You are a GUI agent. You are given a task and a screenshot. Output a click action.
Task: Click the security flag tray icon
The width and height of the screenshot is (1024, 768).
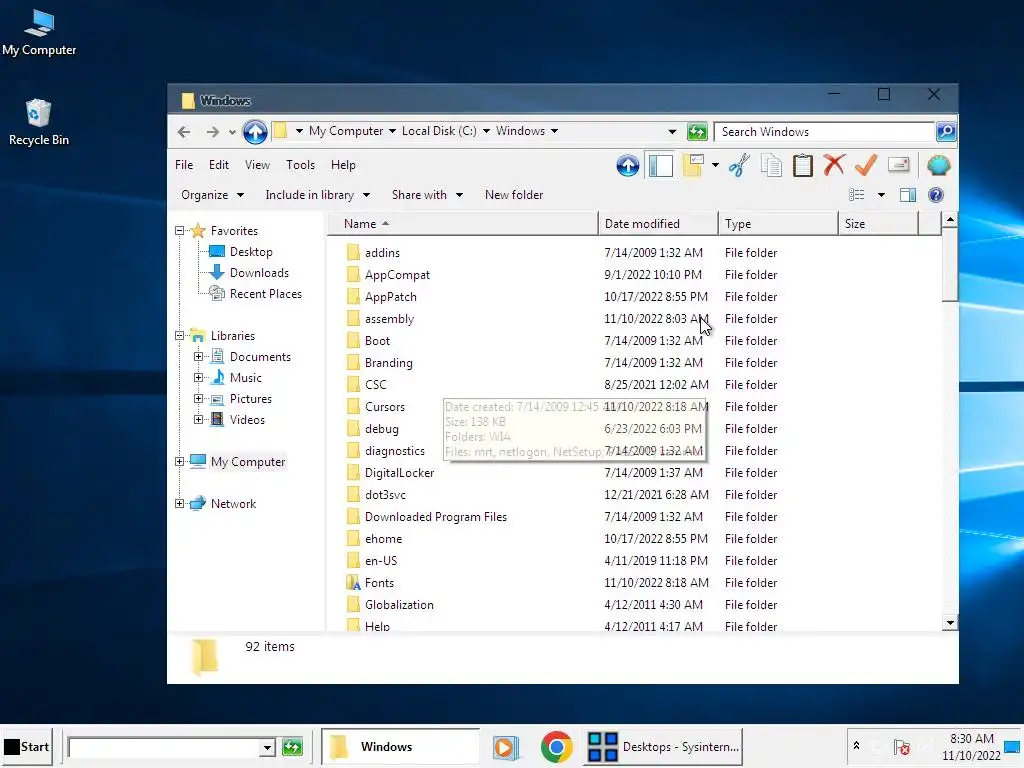pos(902,746)
